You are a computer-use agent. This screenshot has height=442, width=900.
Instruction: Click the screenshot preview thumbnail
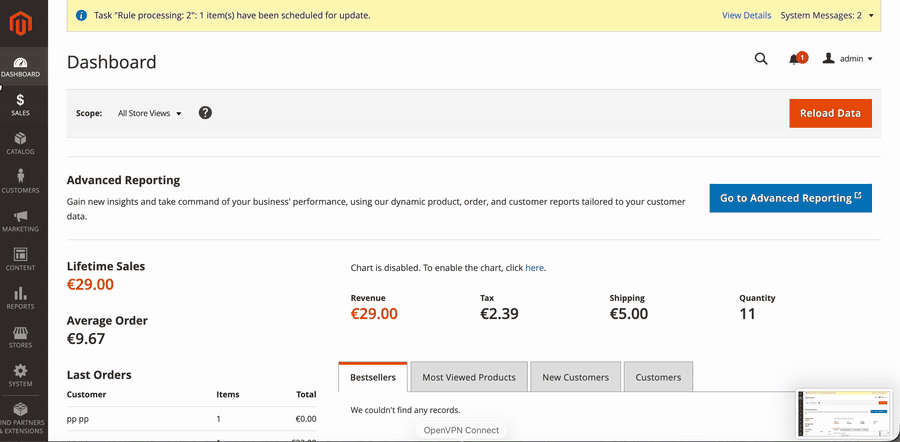click(x=844, y=413)
